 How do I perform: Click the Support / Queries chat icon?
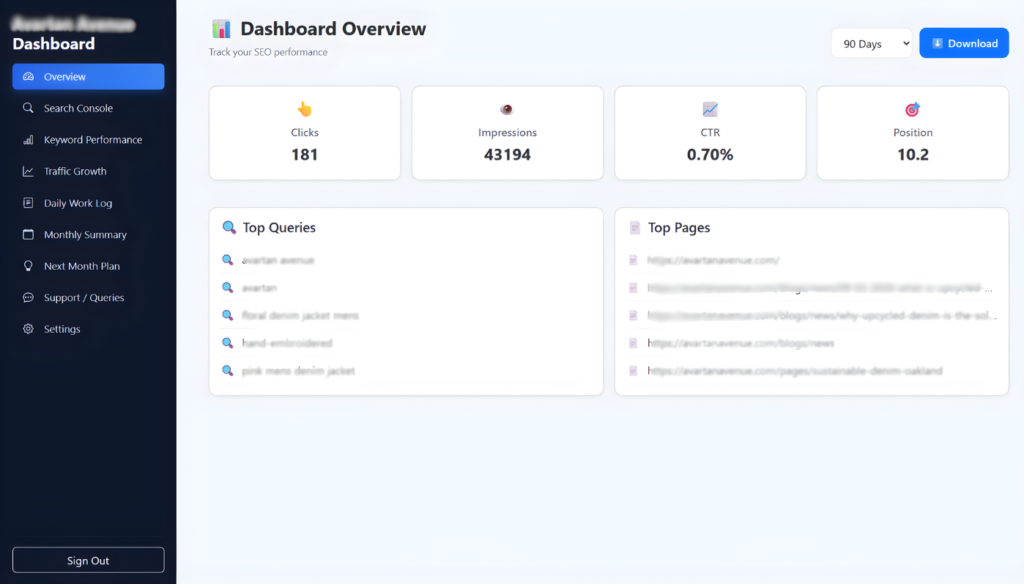[28, 298]
